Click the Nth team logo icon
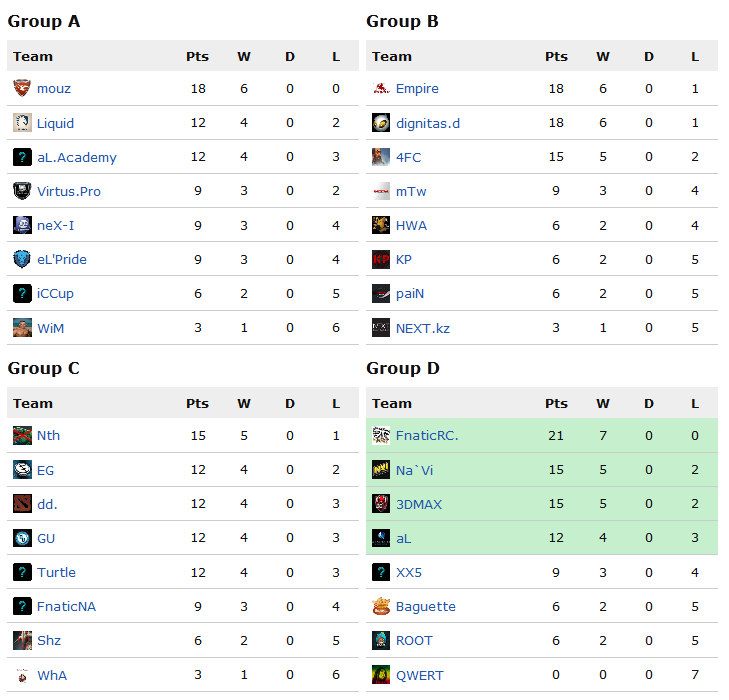Screen dimensions: 729x700 click(x=22, y=436)
